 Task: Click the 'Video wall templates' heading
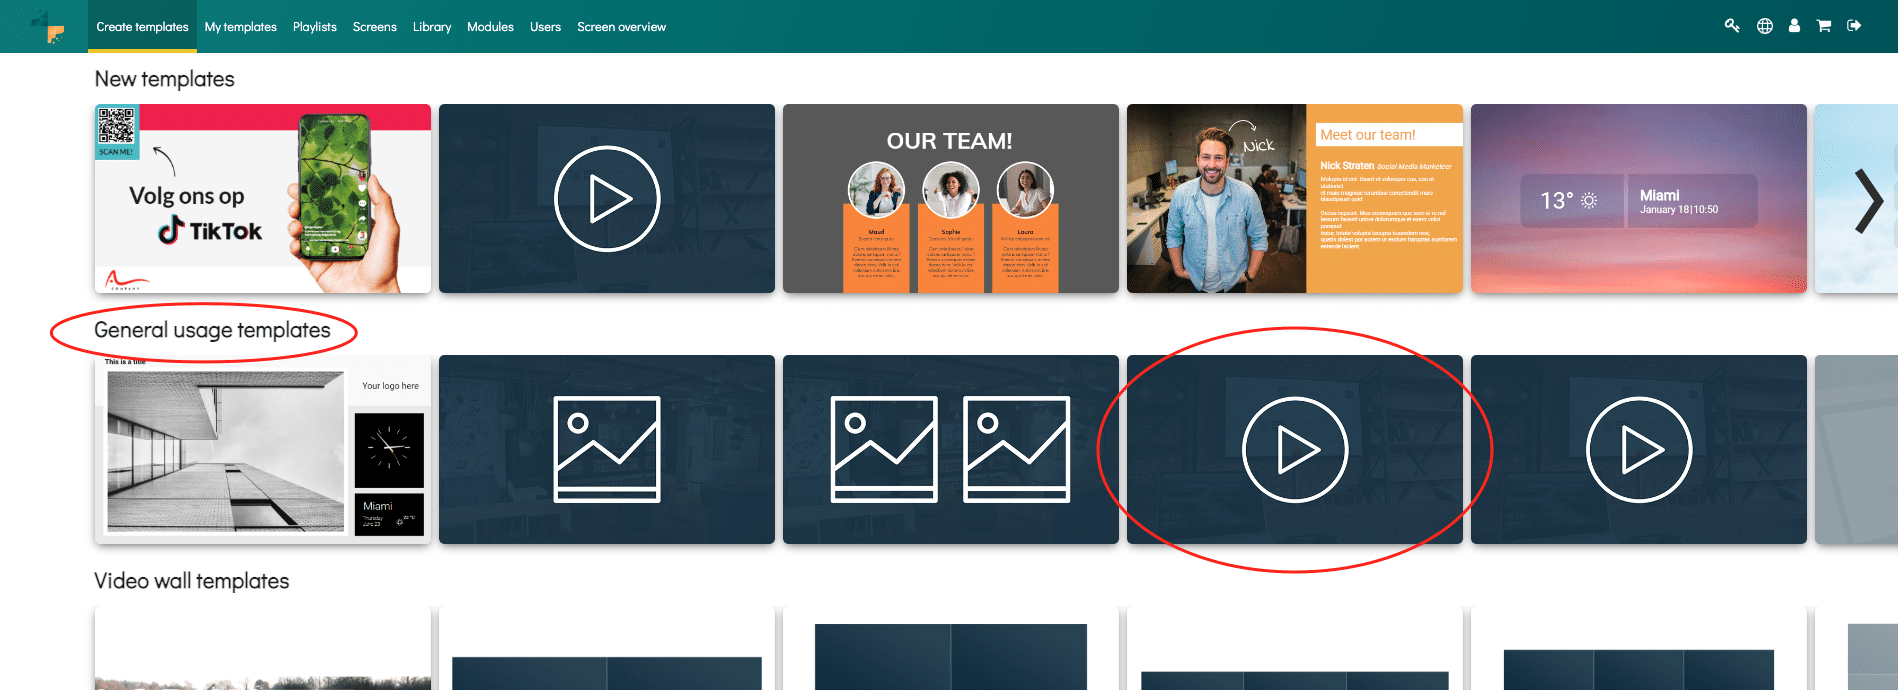pyautogui.click(x=192, y=581)
